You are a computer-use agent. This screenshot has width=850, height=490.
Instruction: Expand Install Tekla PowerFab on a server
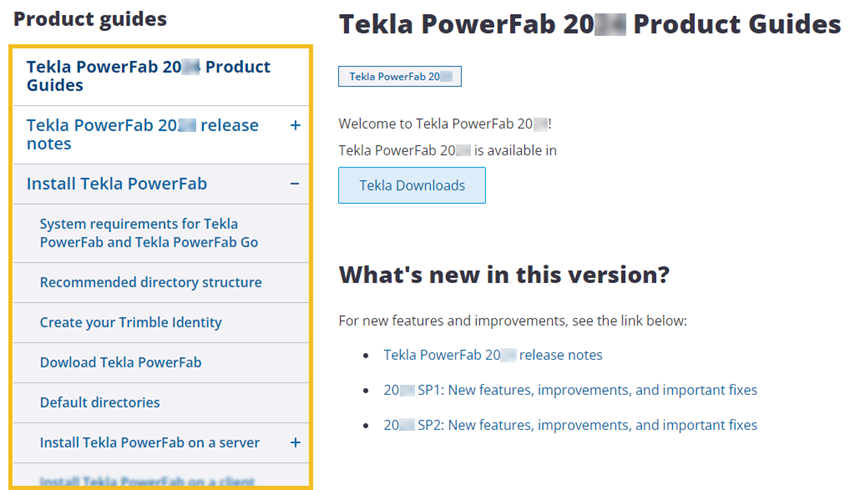[295, 442]
